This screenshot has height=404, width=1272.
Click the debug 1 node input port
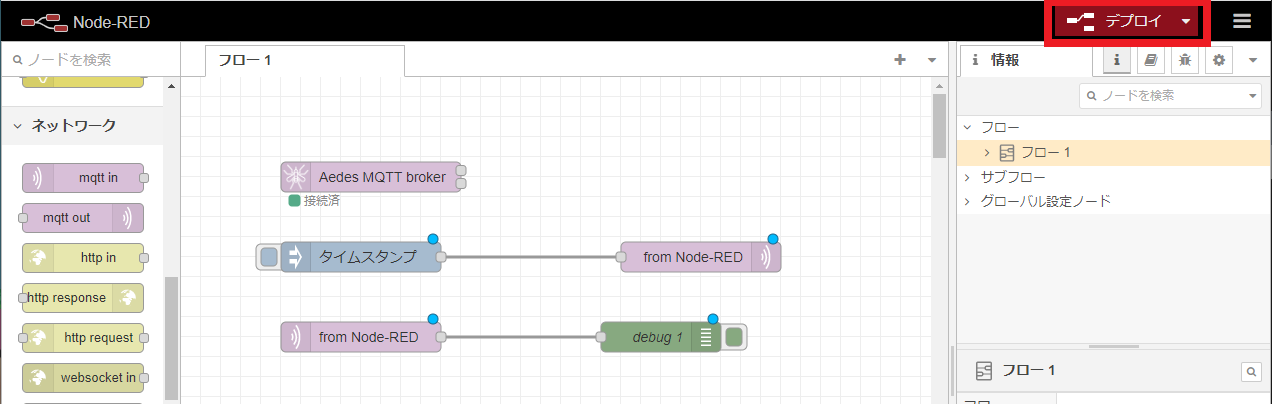tap(601, 337)
